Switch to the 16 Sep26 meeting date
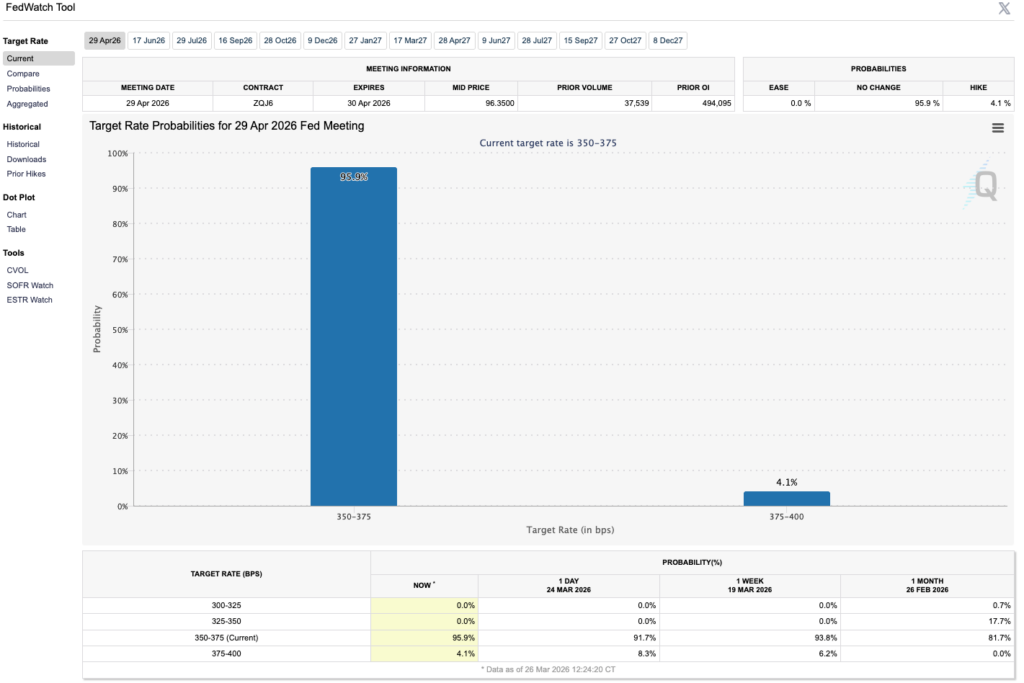 (x=235, y=40)
